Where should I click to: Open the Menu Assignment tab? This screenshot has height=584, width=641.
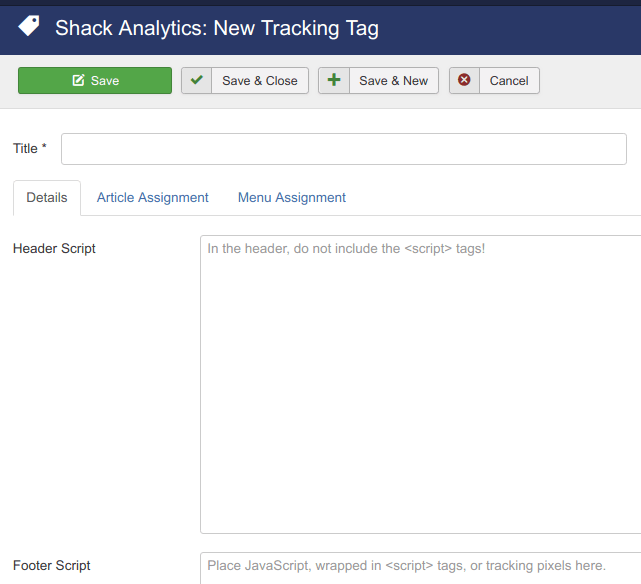point(292,198)
